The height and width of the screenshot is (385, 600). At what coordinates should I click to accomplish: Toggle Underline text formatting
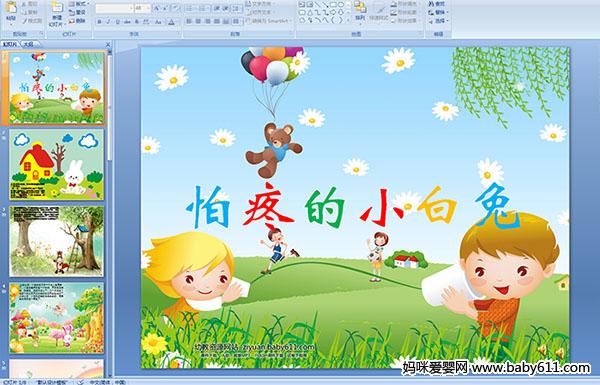117,22
